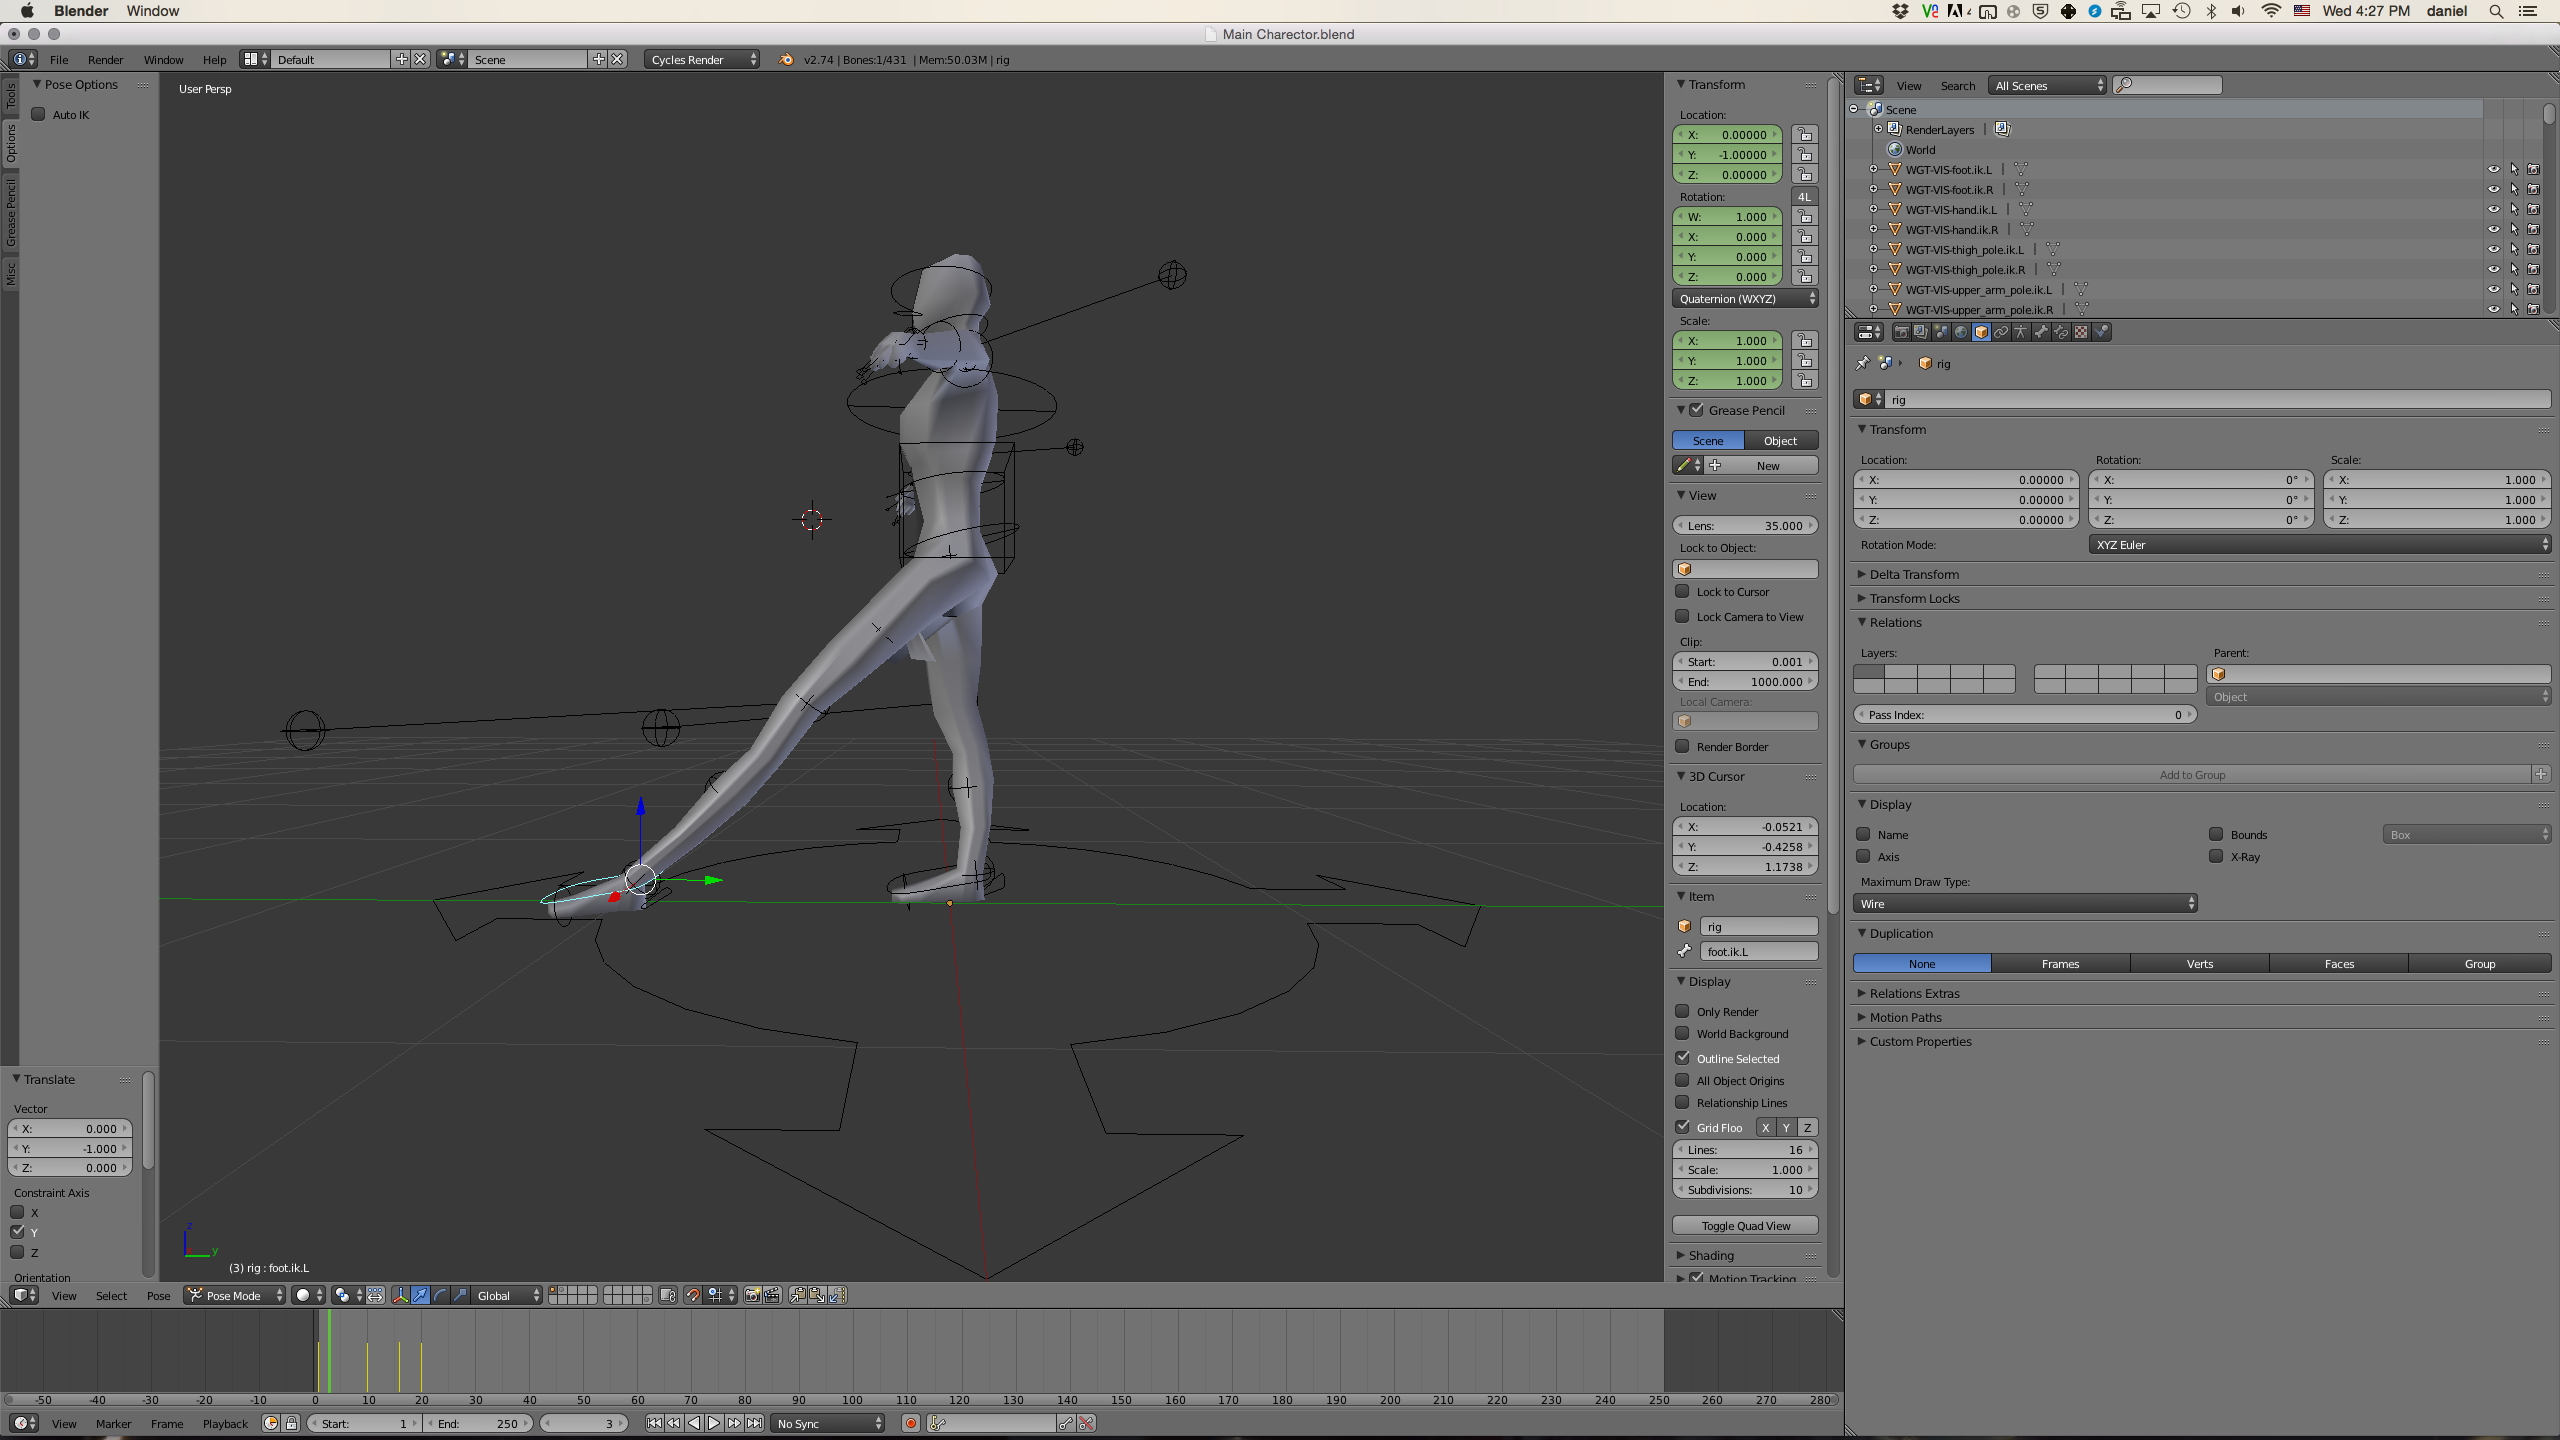This screenshot has height=1440, width=2560.
Task: Click the OpenGL render animation clapper icon
Action: pyautogui.click(x=772, y=1296)
